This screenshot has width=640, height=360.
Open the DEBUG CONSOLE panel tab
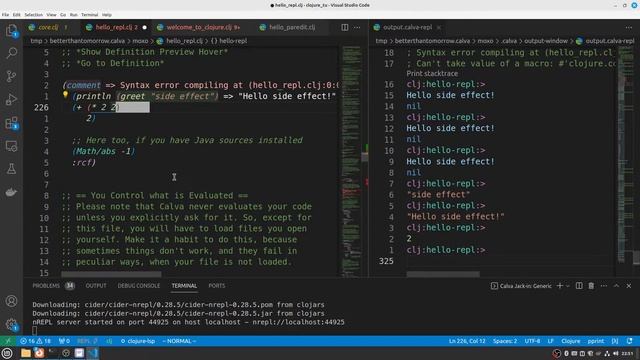tap(139, 286)
